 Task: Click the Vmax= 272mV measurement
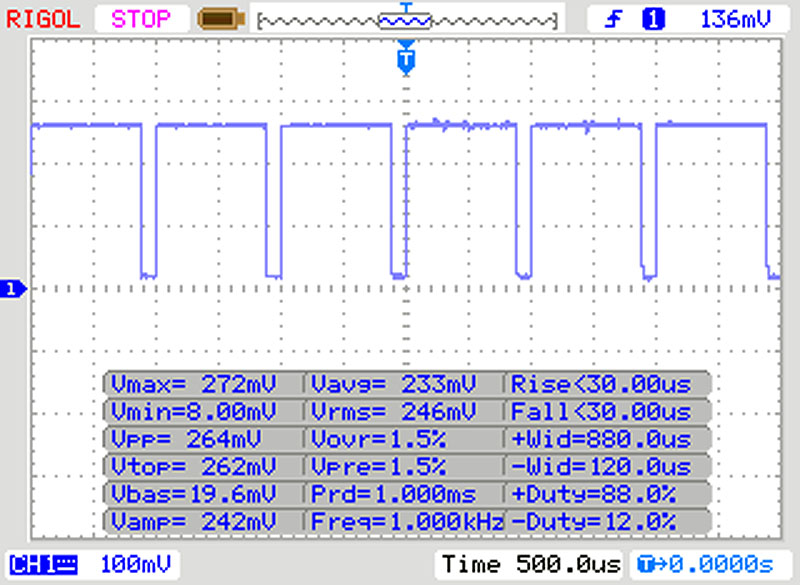(193, 384)
